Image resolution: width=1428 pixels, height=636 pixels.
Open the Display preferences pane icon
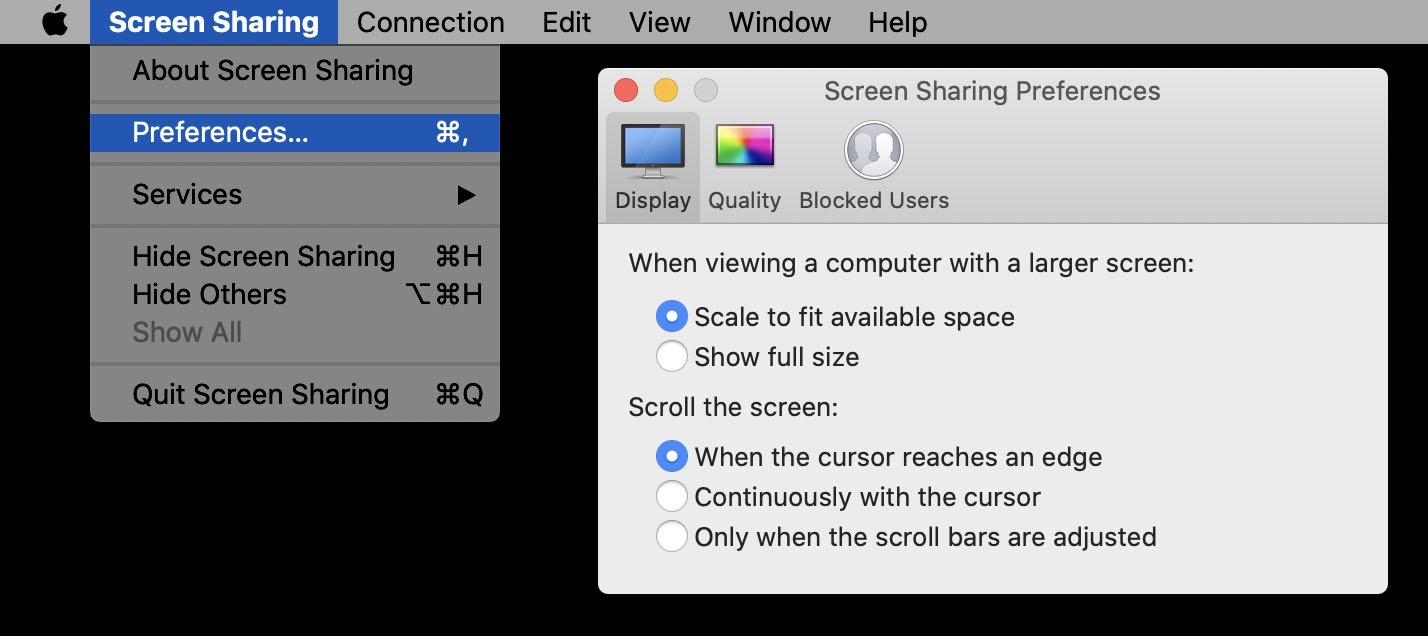pos(653,166)
